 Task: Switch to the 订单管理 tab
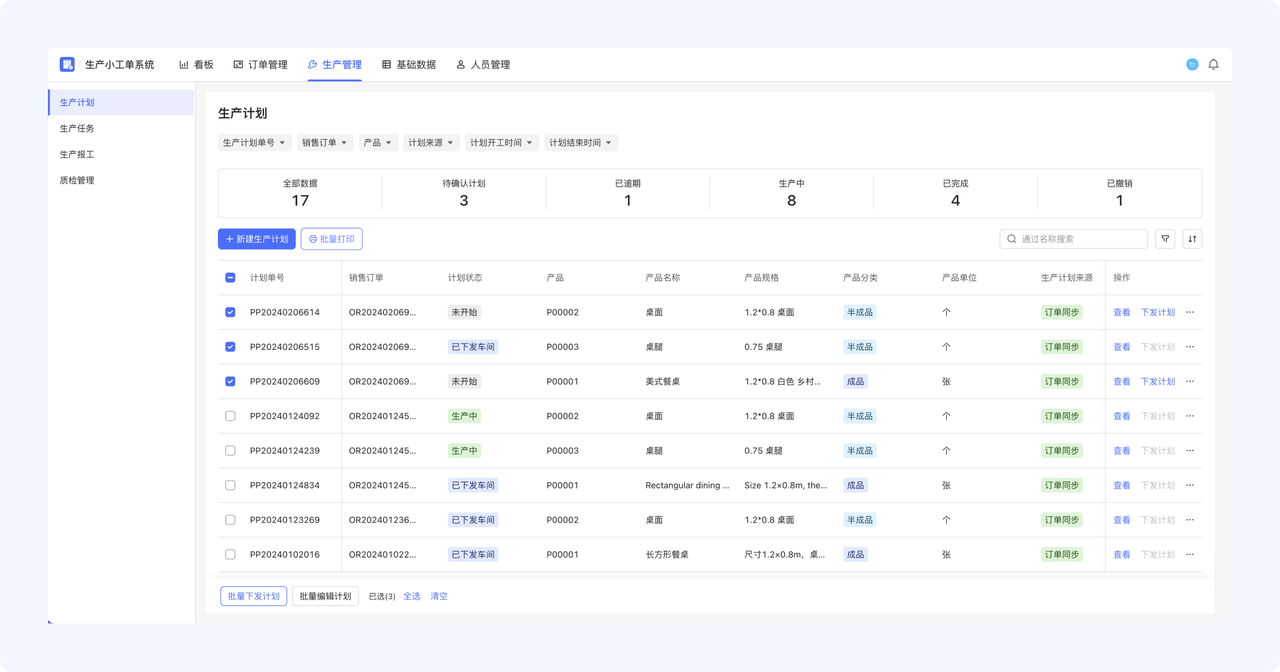coord(260,64)
